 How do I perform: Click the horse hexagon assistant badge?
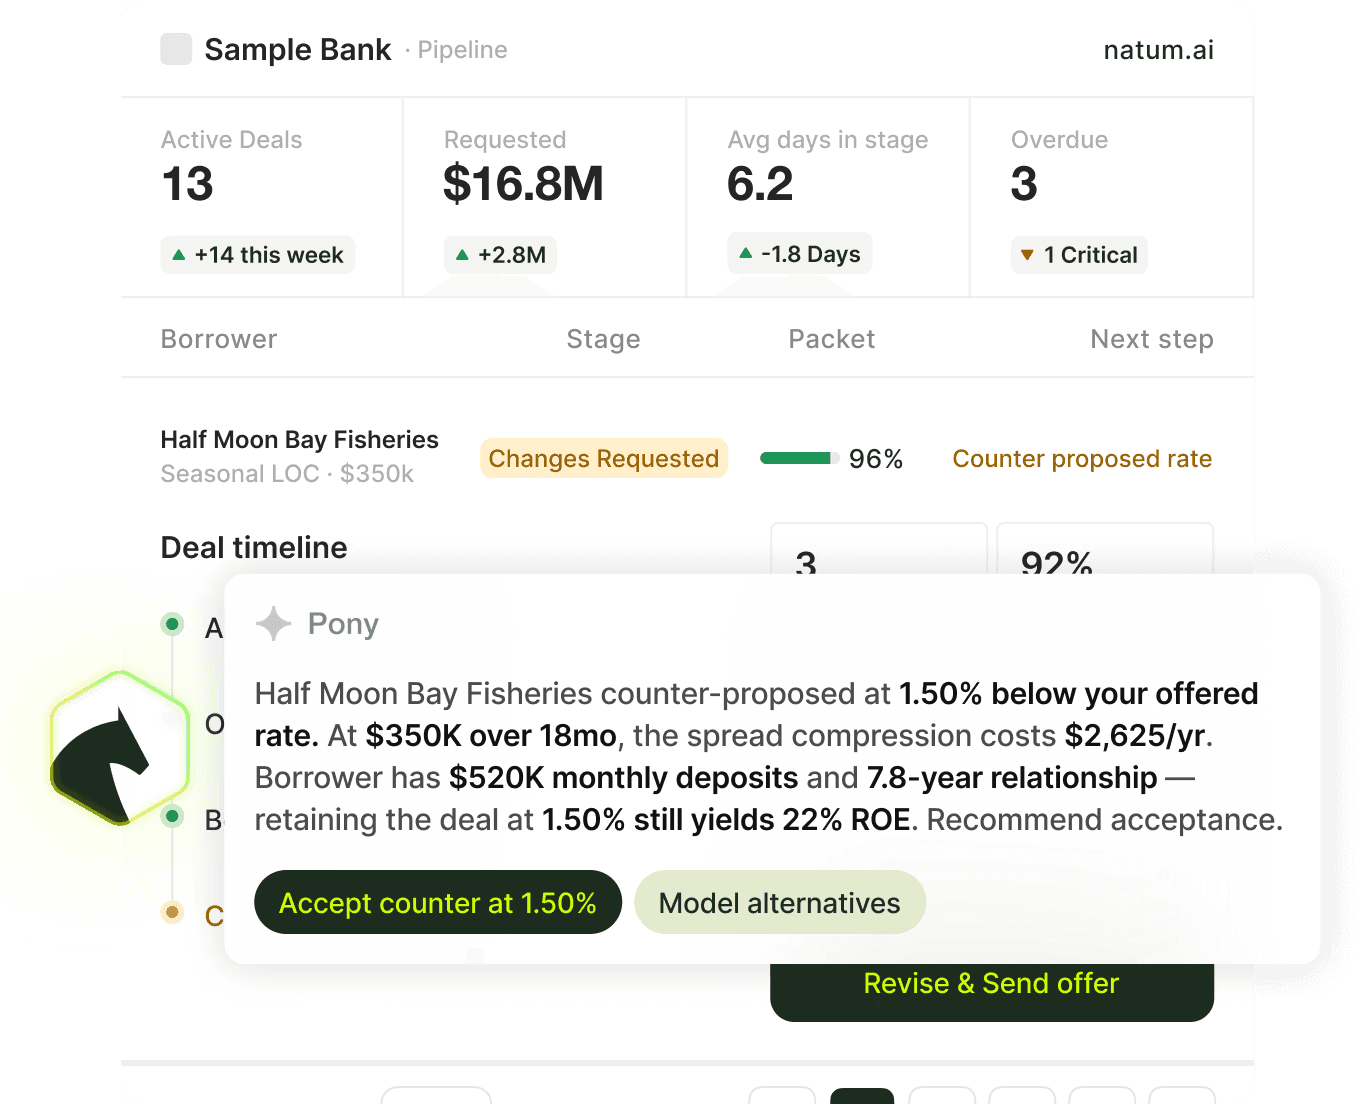119,748
